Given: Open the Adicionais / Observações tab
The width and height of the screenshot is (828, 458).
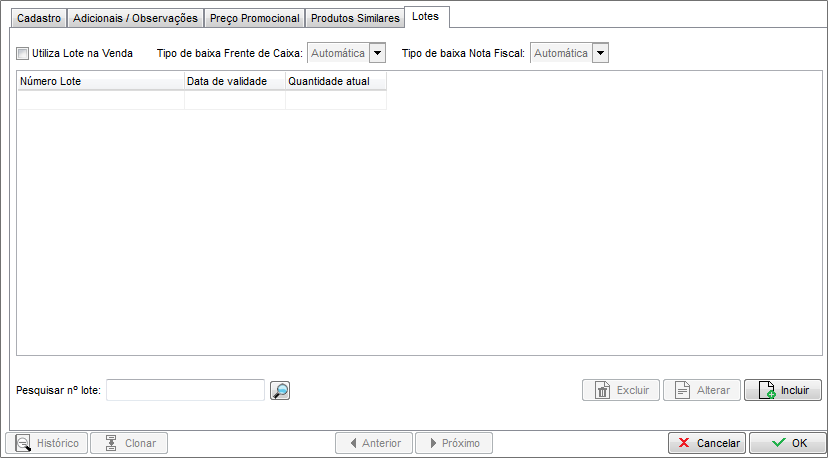Looking at the screenshot, I should click(x=135, y=18).
